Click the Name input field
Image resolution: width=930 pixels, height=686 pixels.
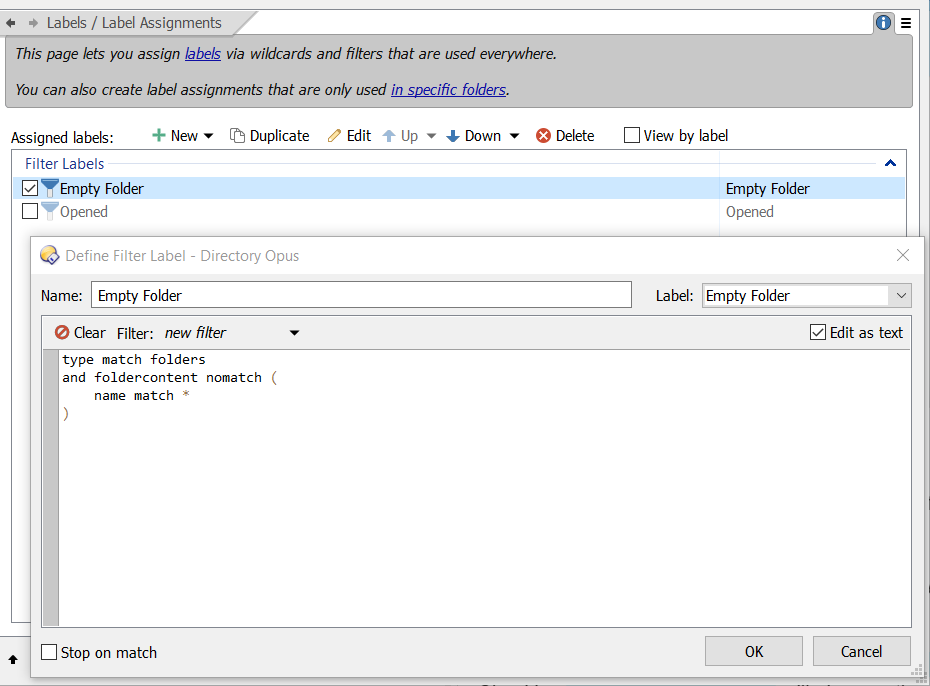tap(361, 295)
